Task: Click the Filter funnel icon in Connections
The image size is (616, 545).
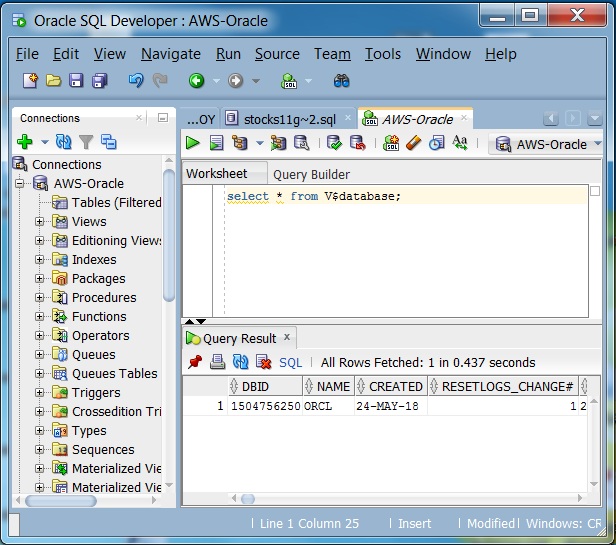Action: point(86,142)
